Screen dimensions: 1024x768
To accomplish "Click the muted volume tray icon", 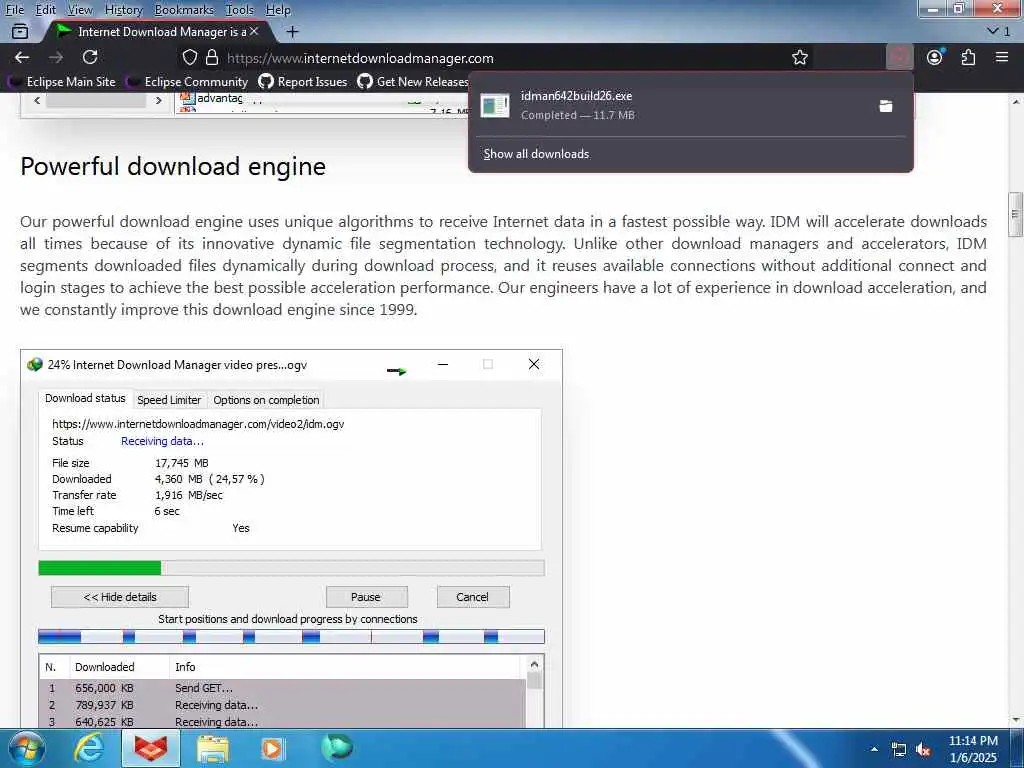I will pyautogui.click(x=923, y=750).
